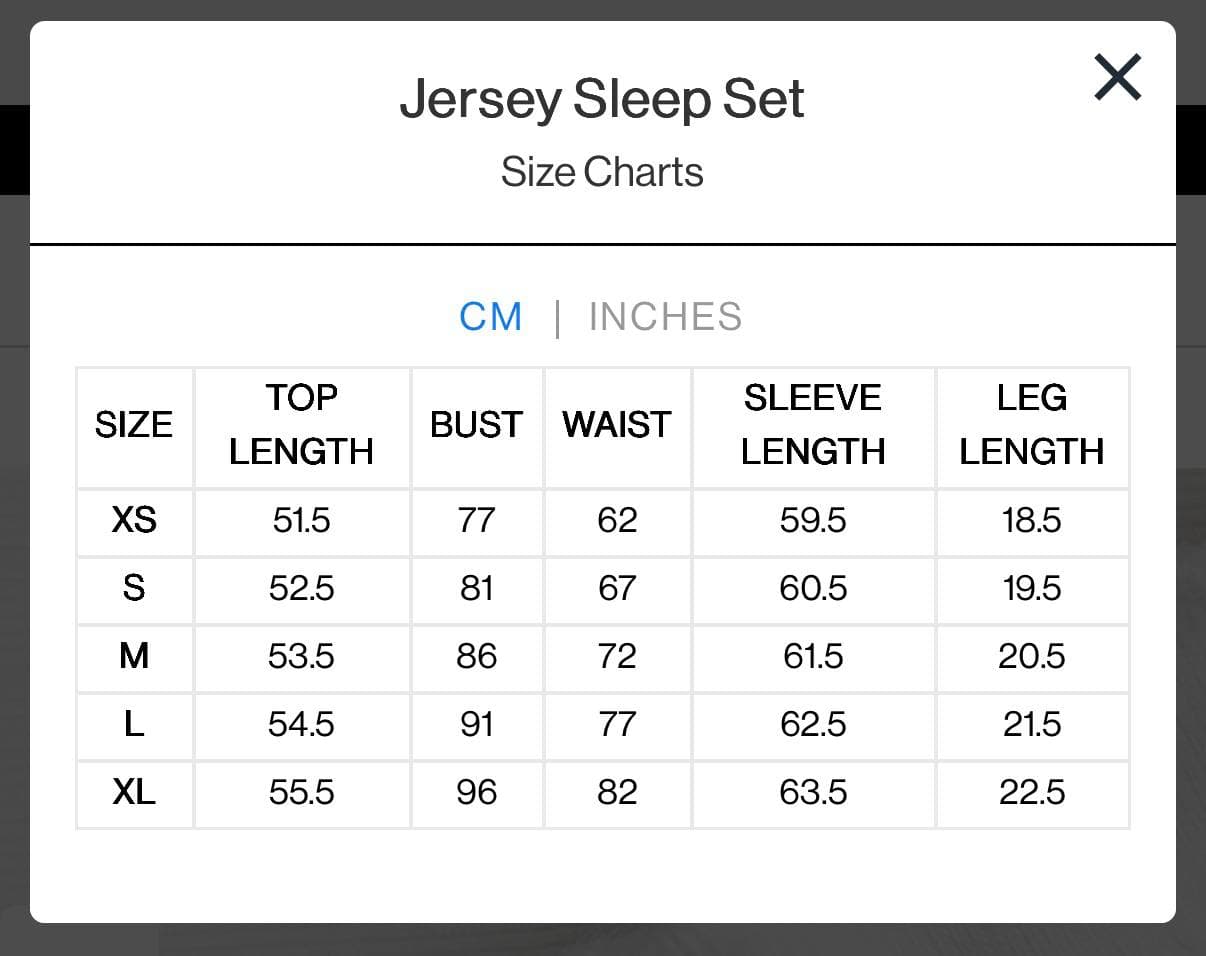Select the XS size row label
Viewport: 1206px width, 956px height.
click(134, 520)
